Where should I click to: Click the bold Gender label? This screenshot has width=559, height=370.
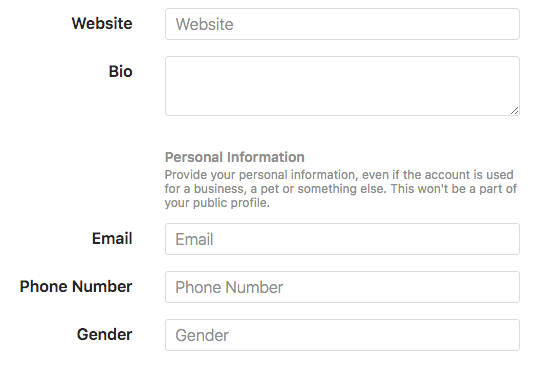(x=104, y=334)
